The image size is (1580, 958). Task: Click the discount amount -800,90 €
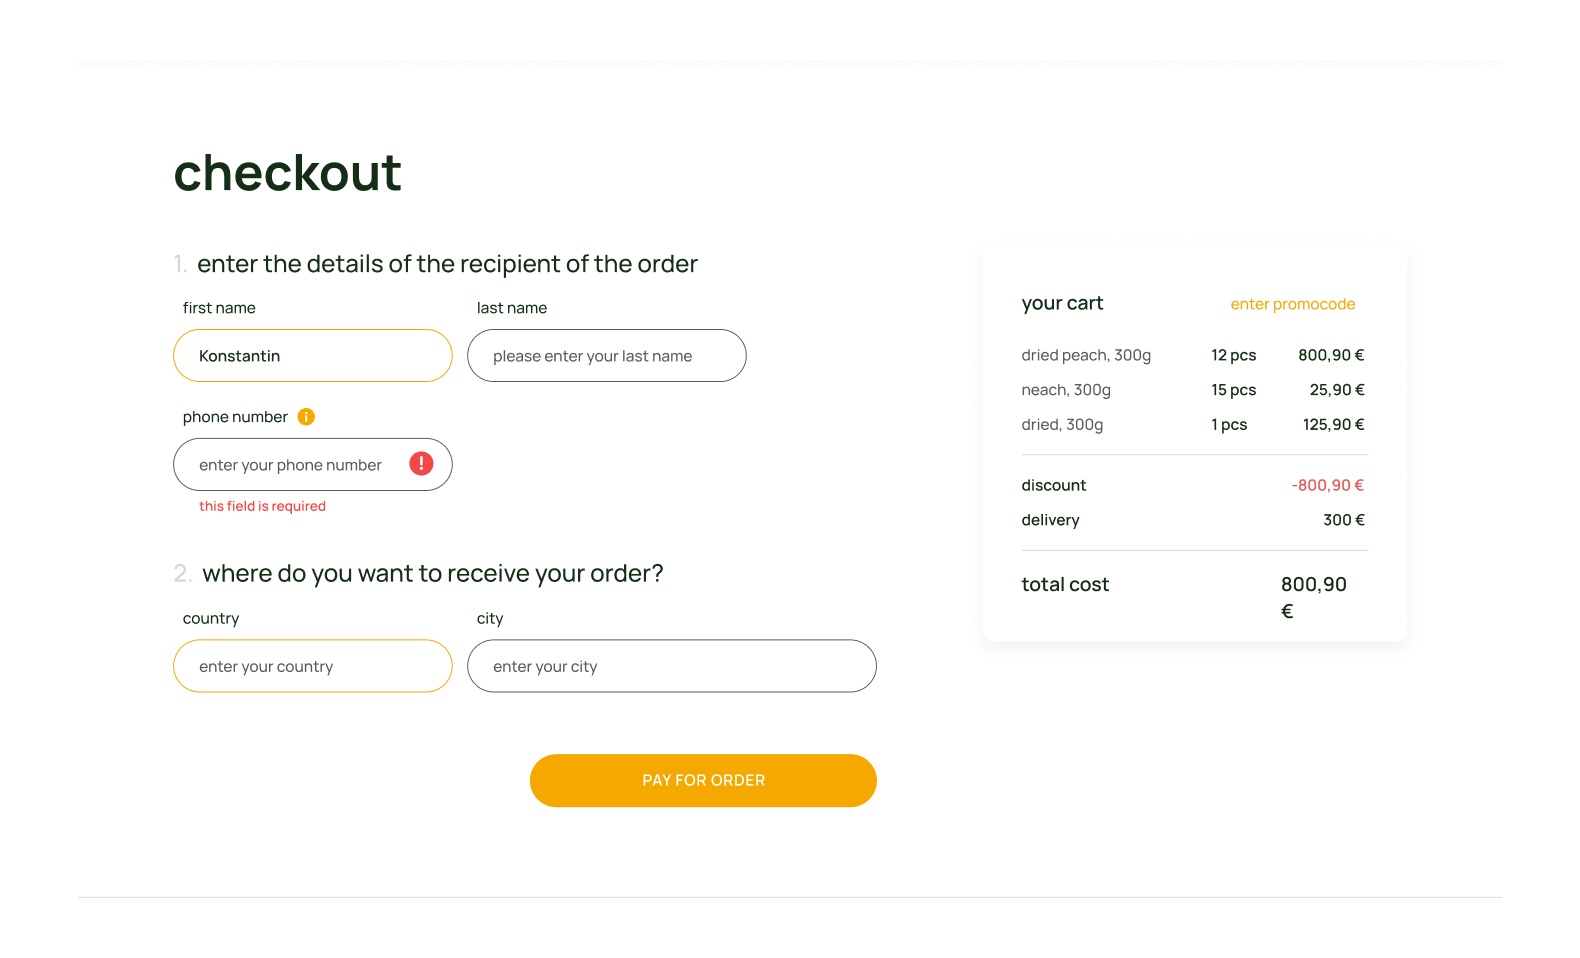(1327, 485)
